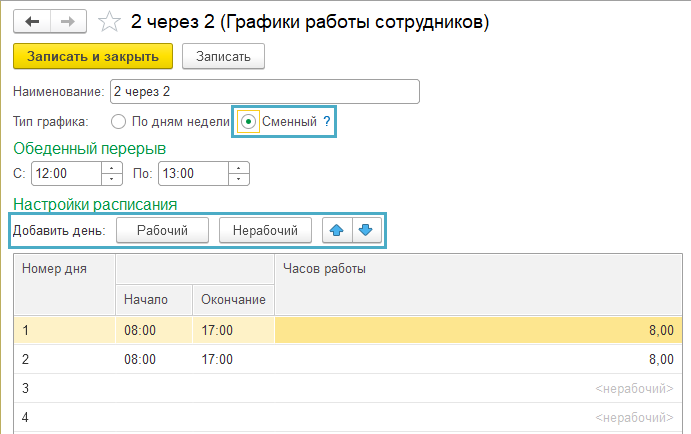Add a Нерабочий day

click(x=265, y=230)
